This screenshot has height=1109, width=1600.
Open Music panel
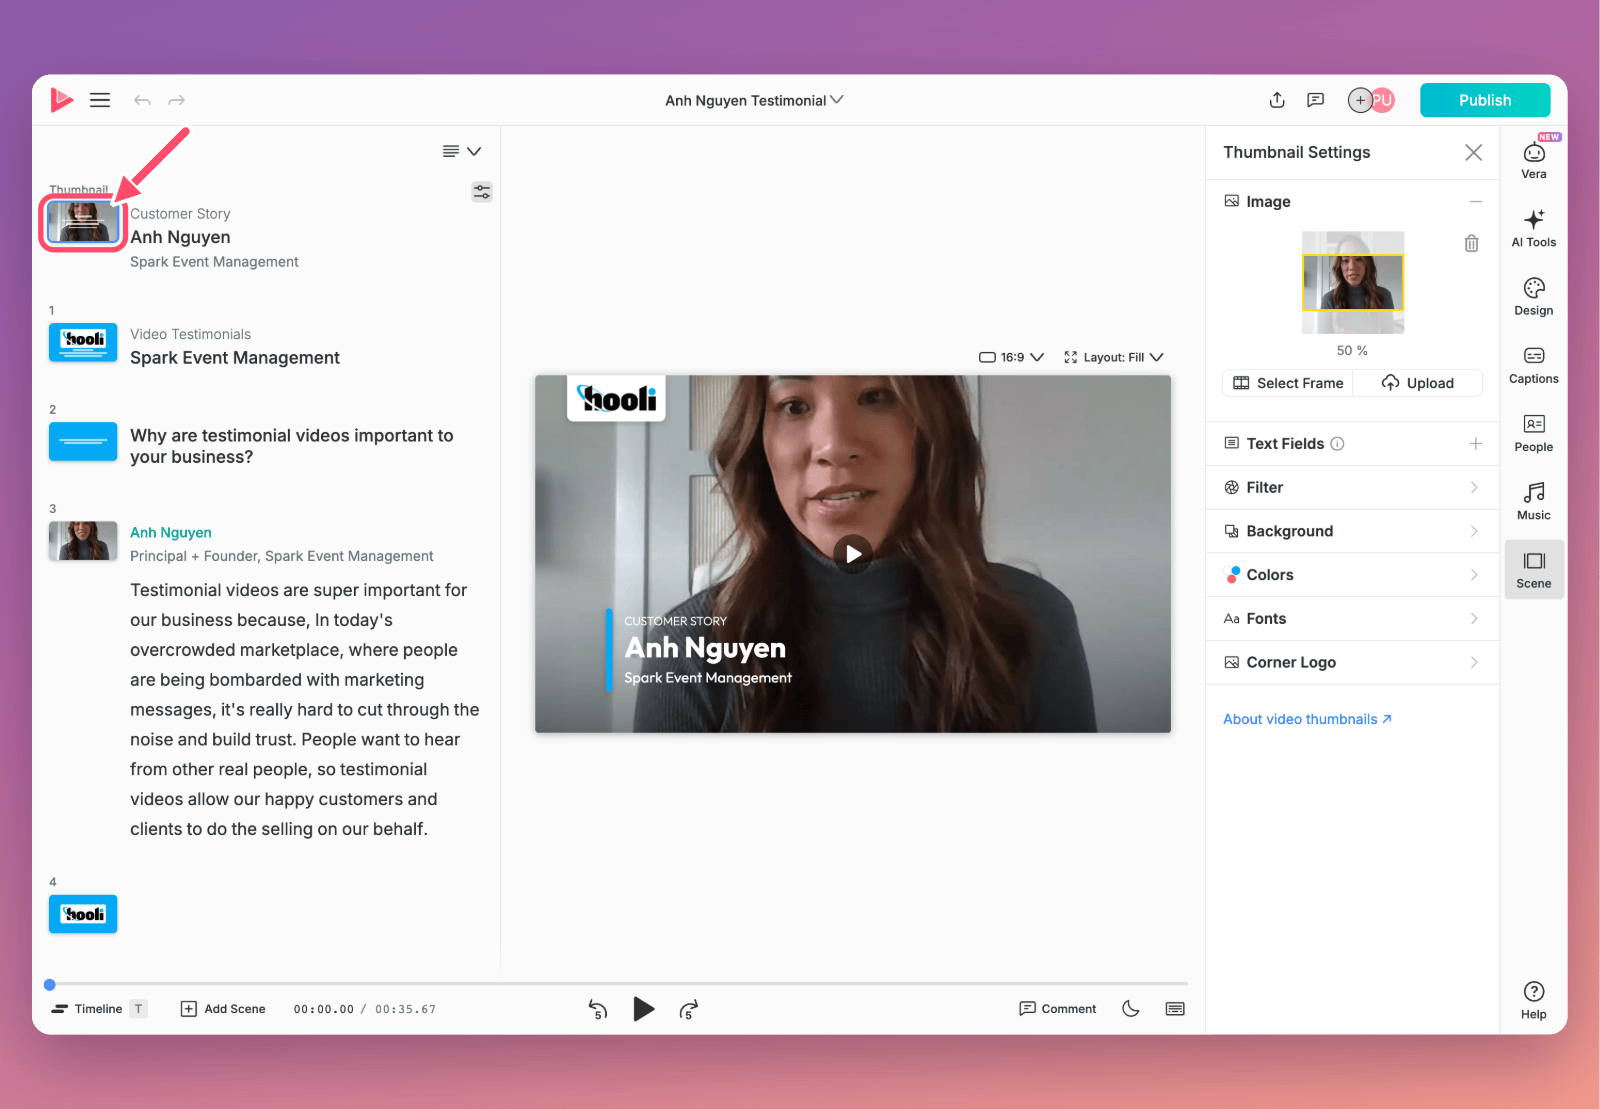pyautogui.click(x=1534, y=501)
